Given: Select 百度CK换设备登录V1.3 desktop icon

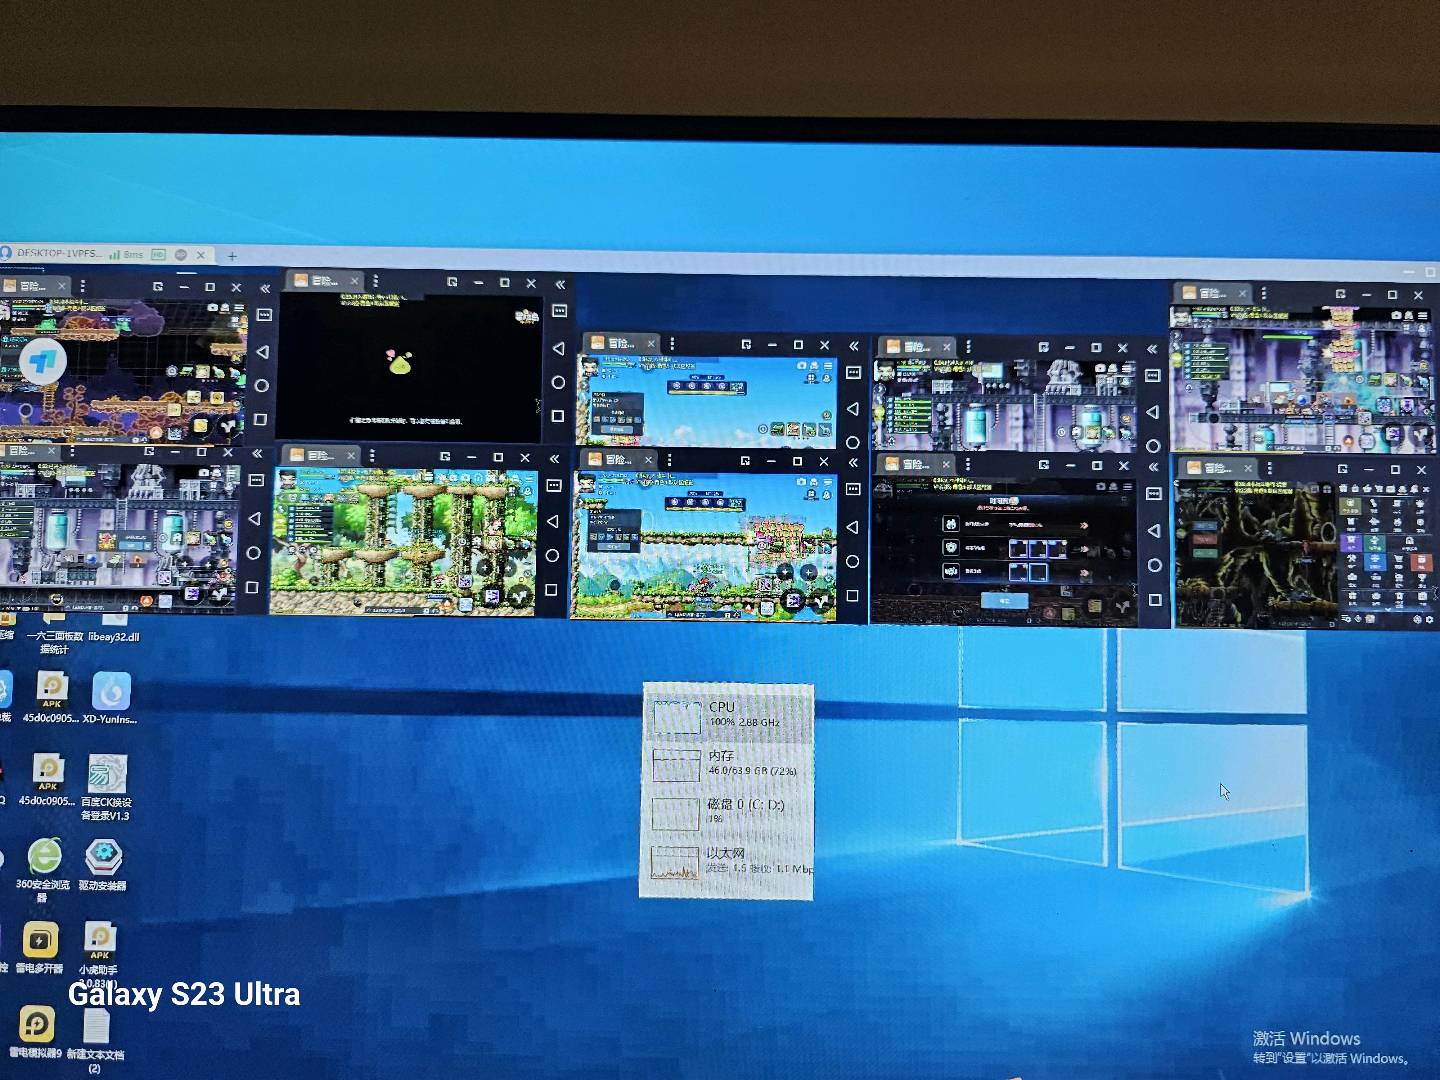Looking at the screenshot, I should [106, 787].
